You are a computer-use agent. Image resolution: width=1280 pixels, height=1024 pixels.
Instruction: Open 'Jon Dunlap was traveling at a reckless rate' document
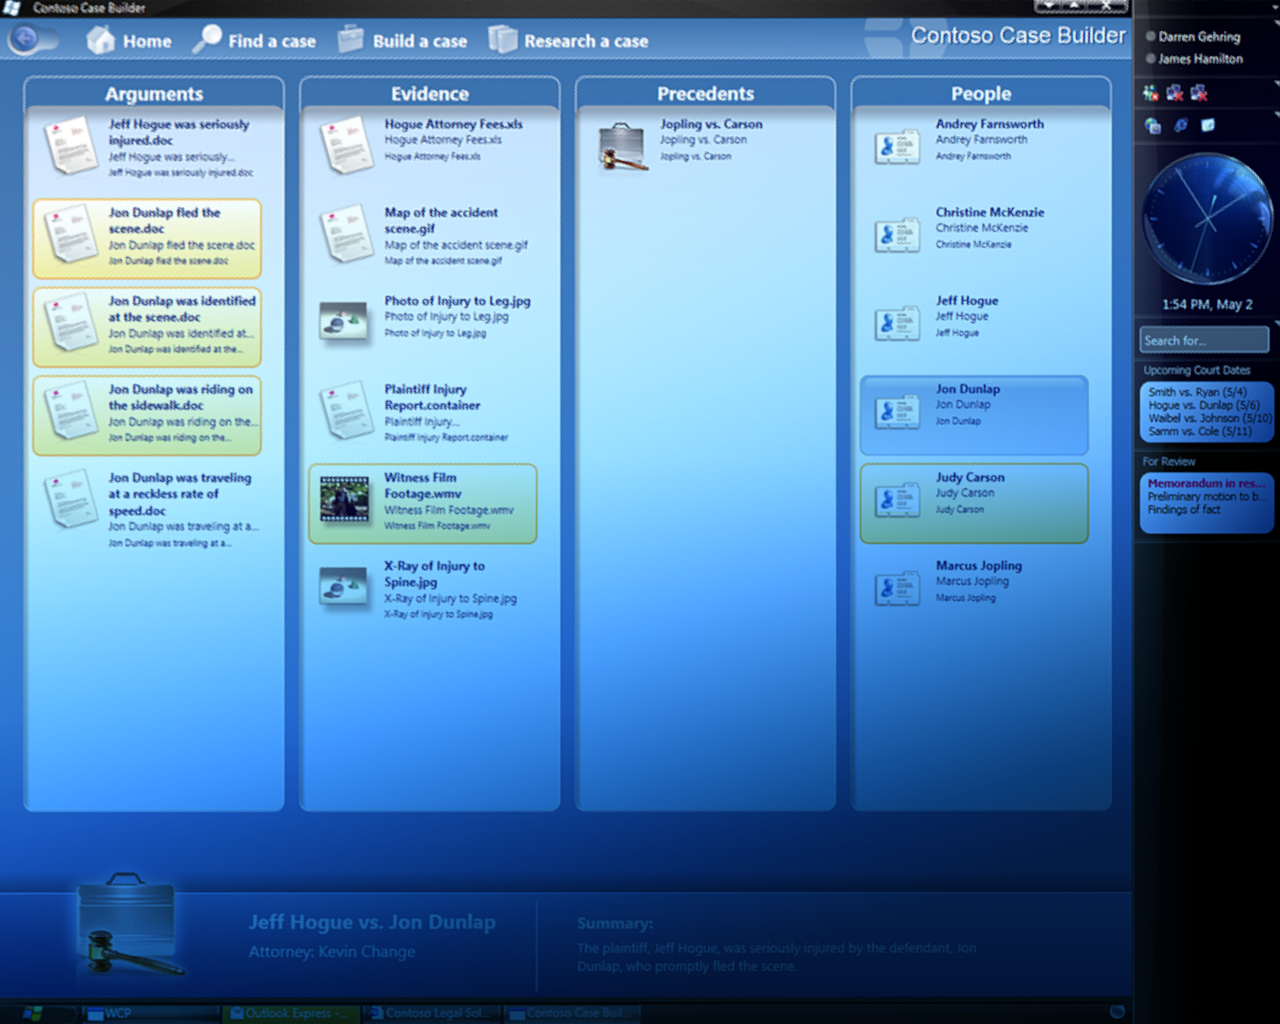pyautogui.click(x=148, y=510)
